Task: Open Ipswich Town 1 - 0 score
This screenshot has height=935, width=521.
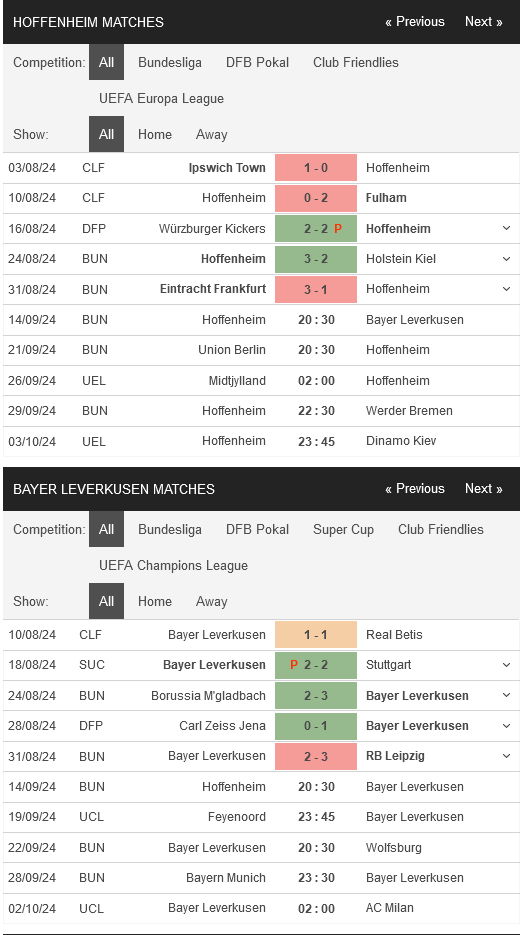Action: click(x=316, y=168)
